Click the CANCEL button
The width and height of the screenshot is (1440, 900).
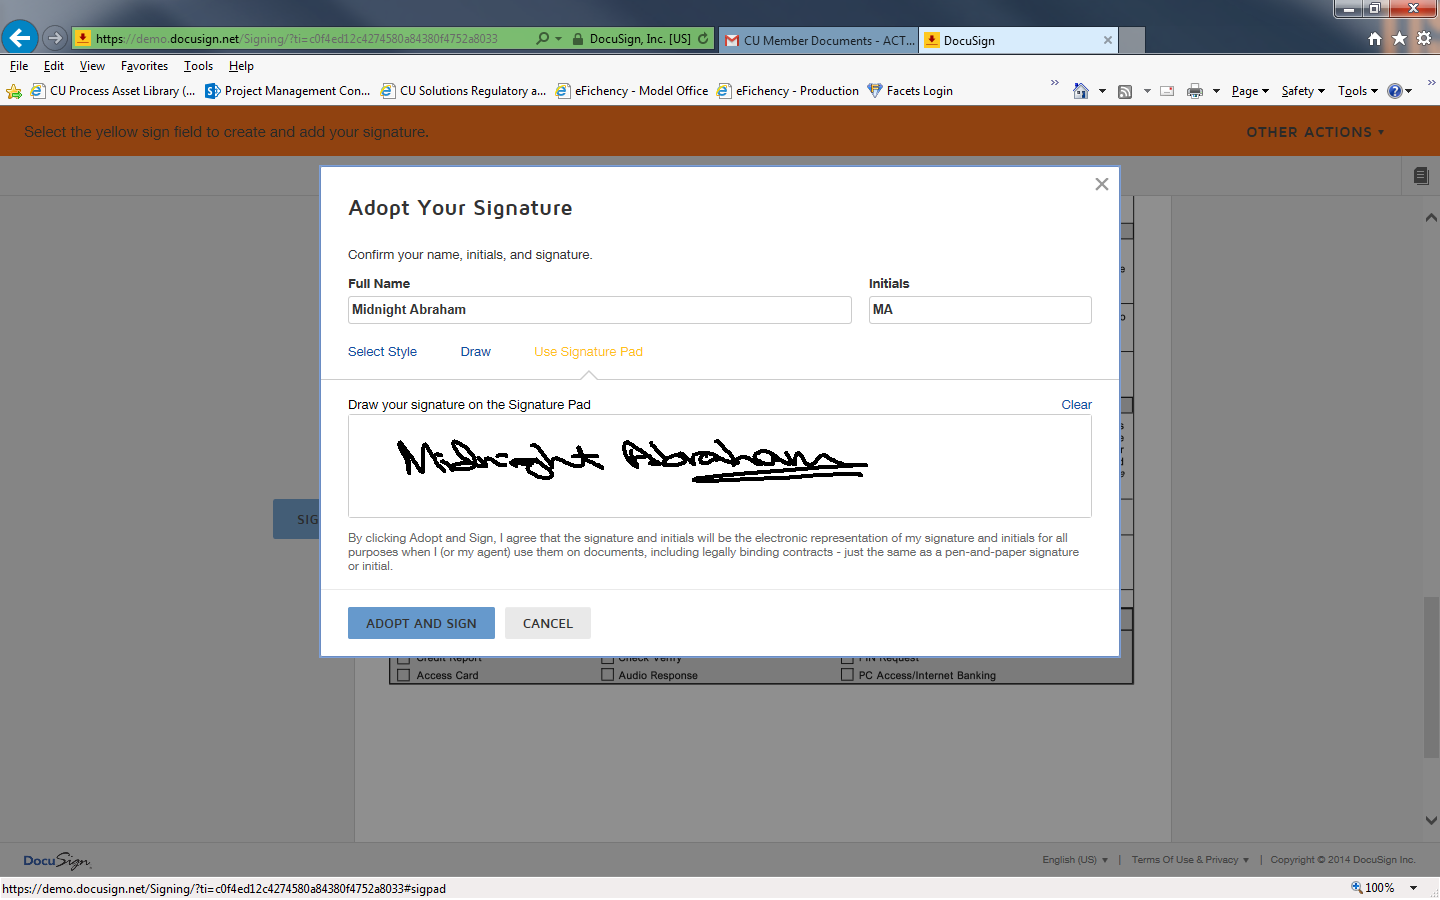tap(548, 623)
